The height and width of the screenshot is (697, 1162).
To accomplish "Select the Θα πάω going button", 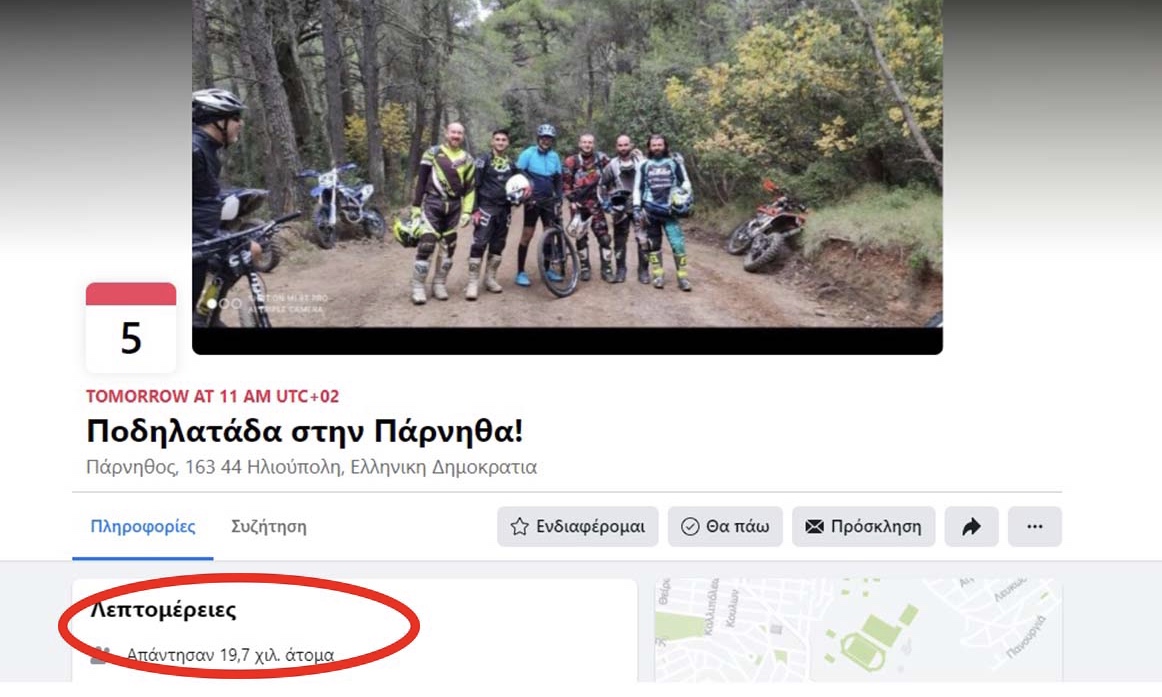I will point(725,527).
